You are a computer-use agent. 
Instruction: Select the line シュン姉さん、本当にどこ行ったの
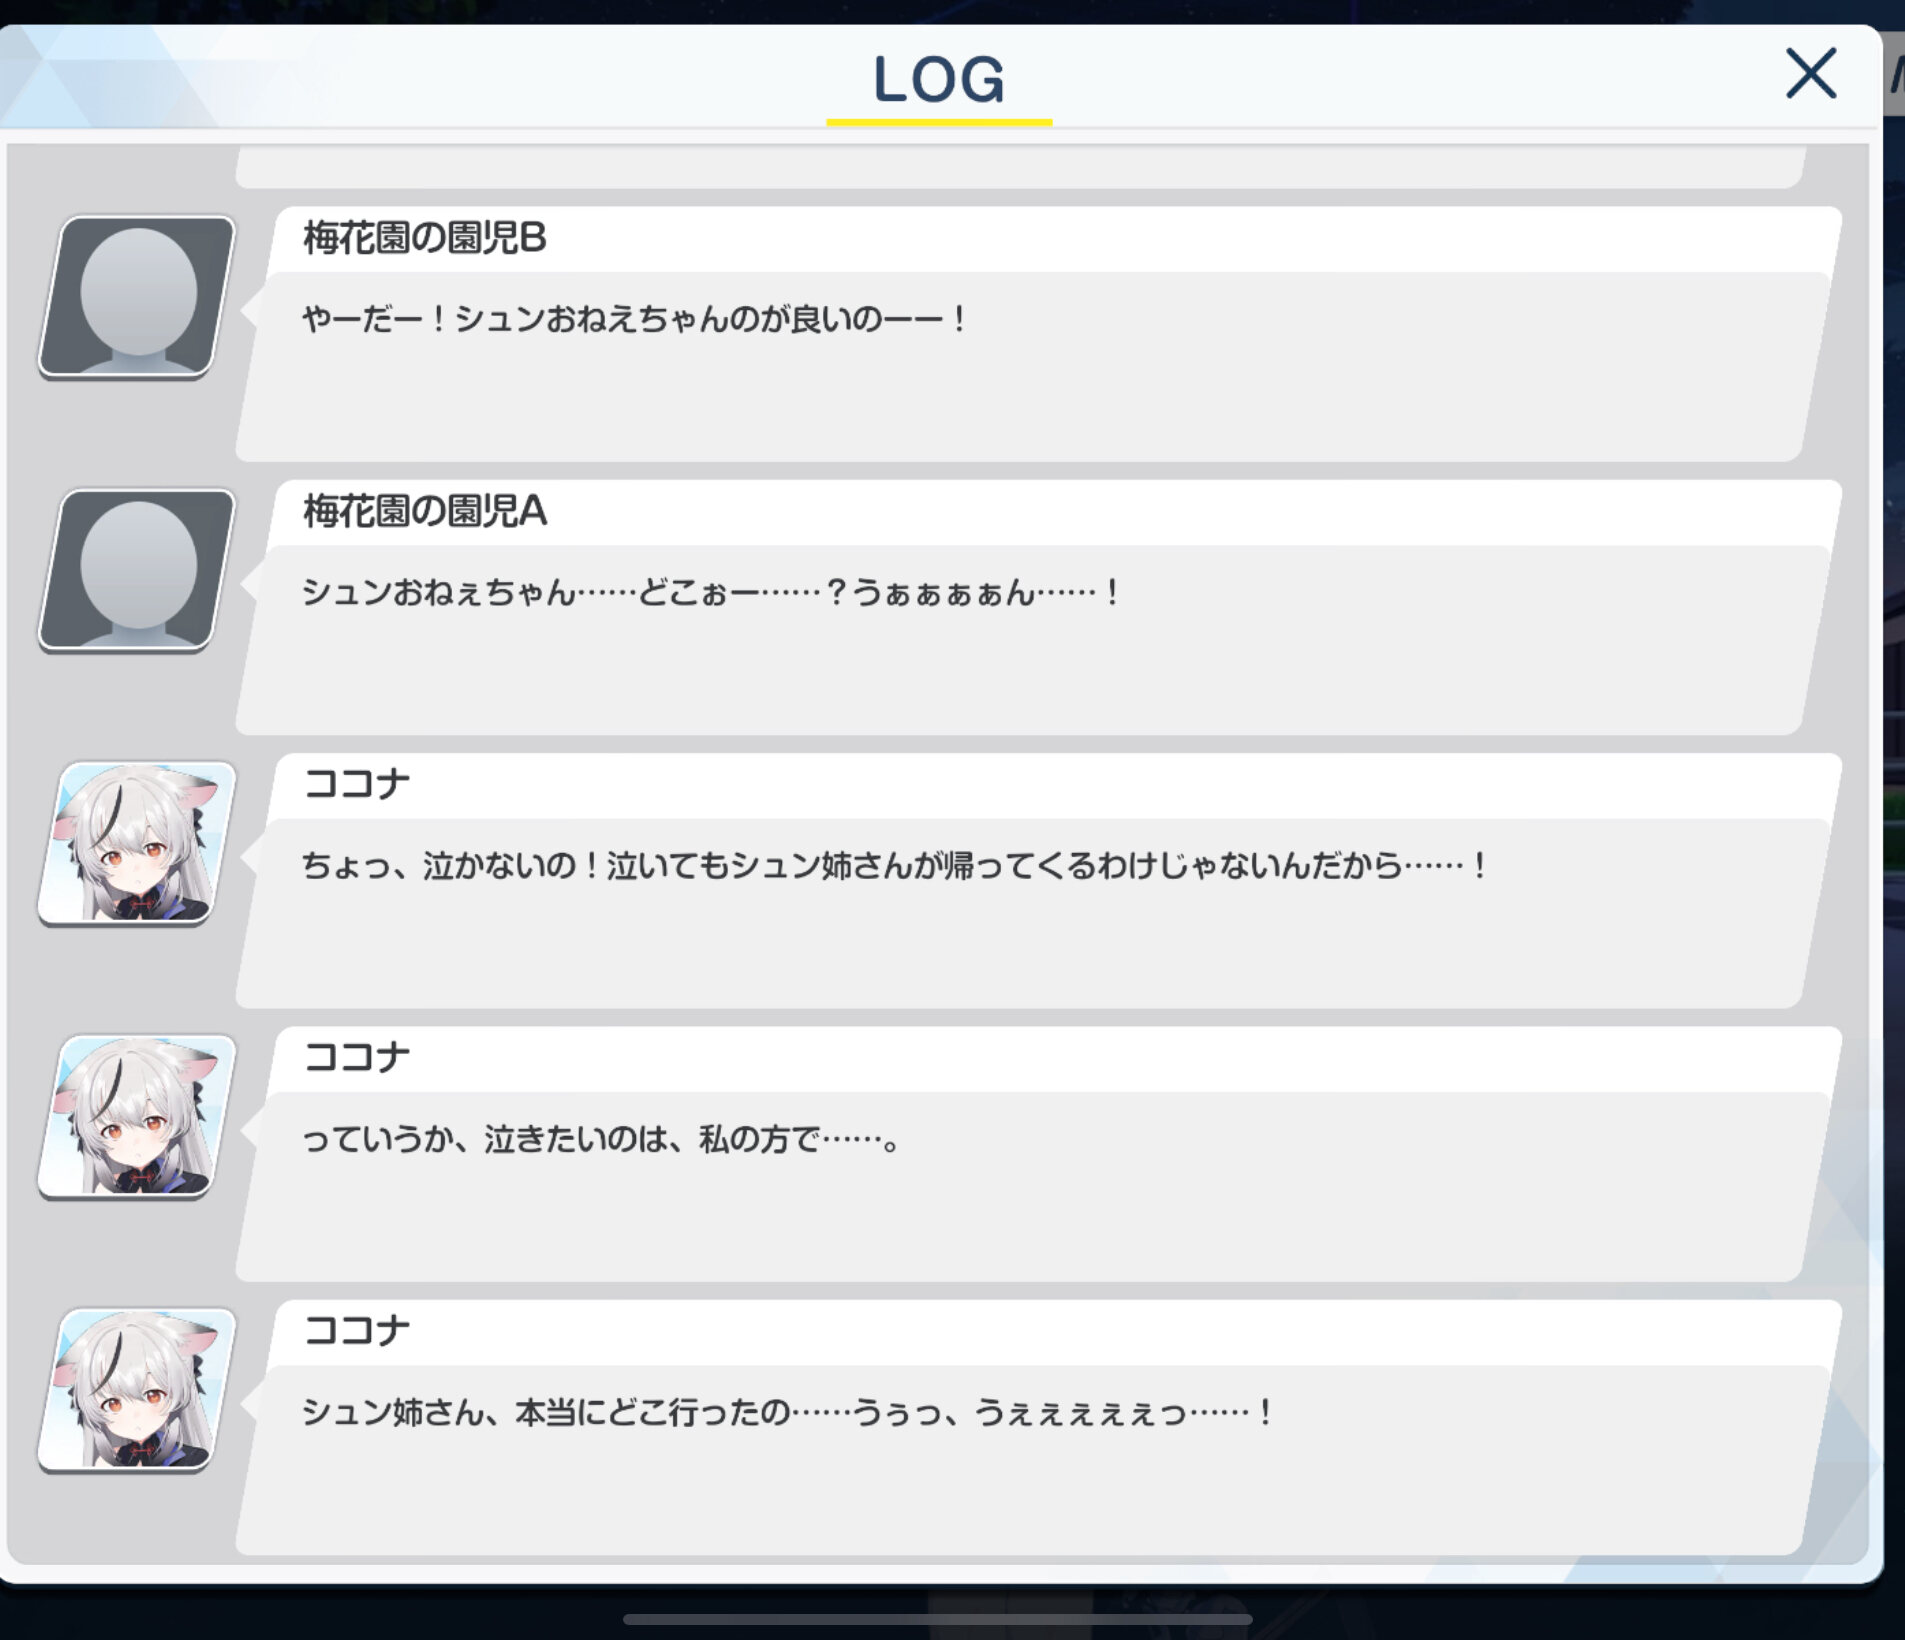pyautogui.click(x=787, y=1411)
